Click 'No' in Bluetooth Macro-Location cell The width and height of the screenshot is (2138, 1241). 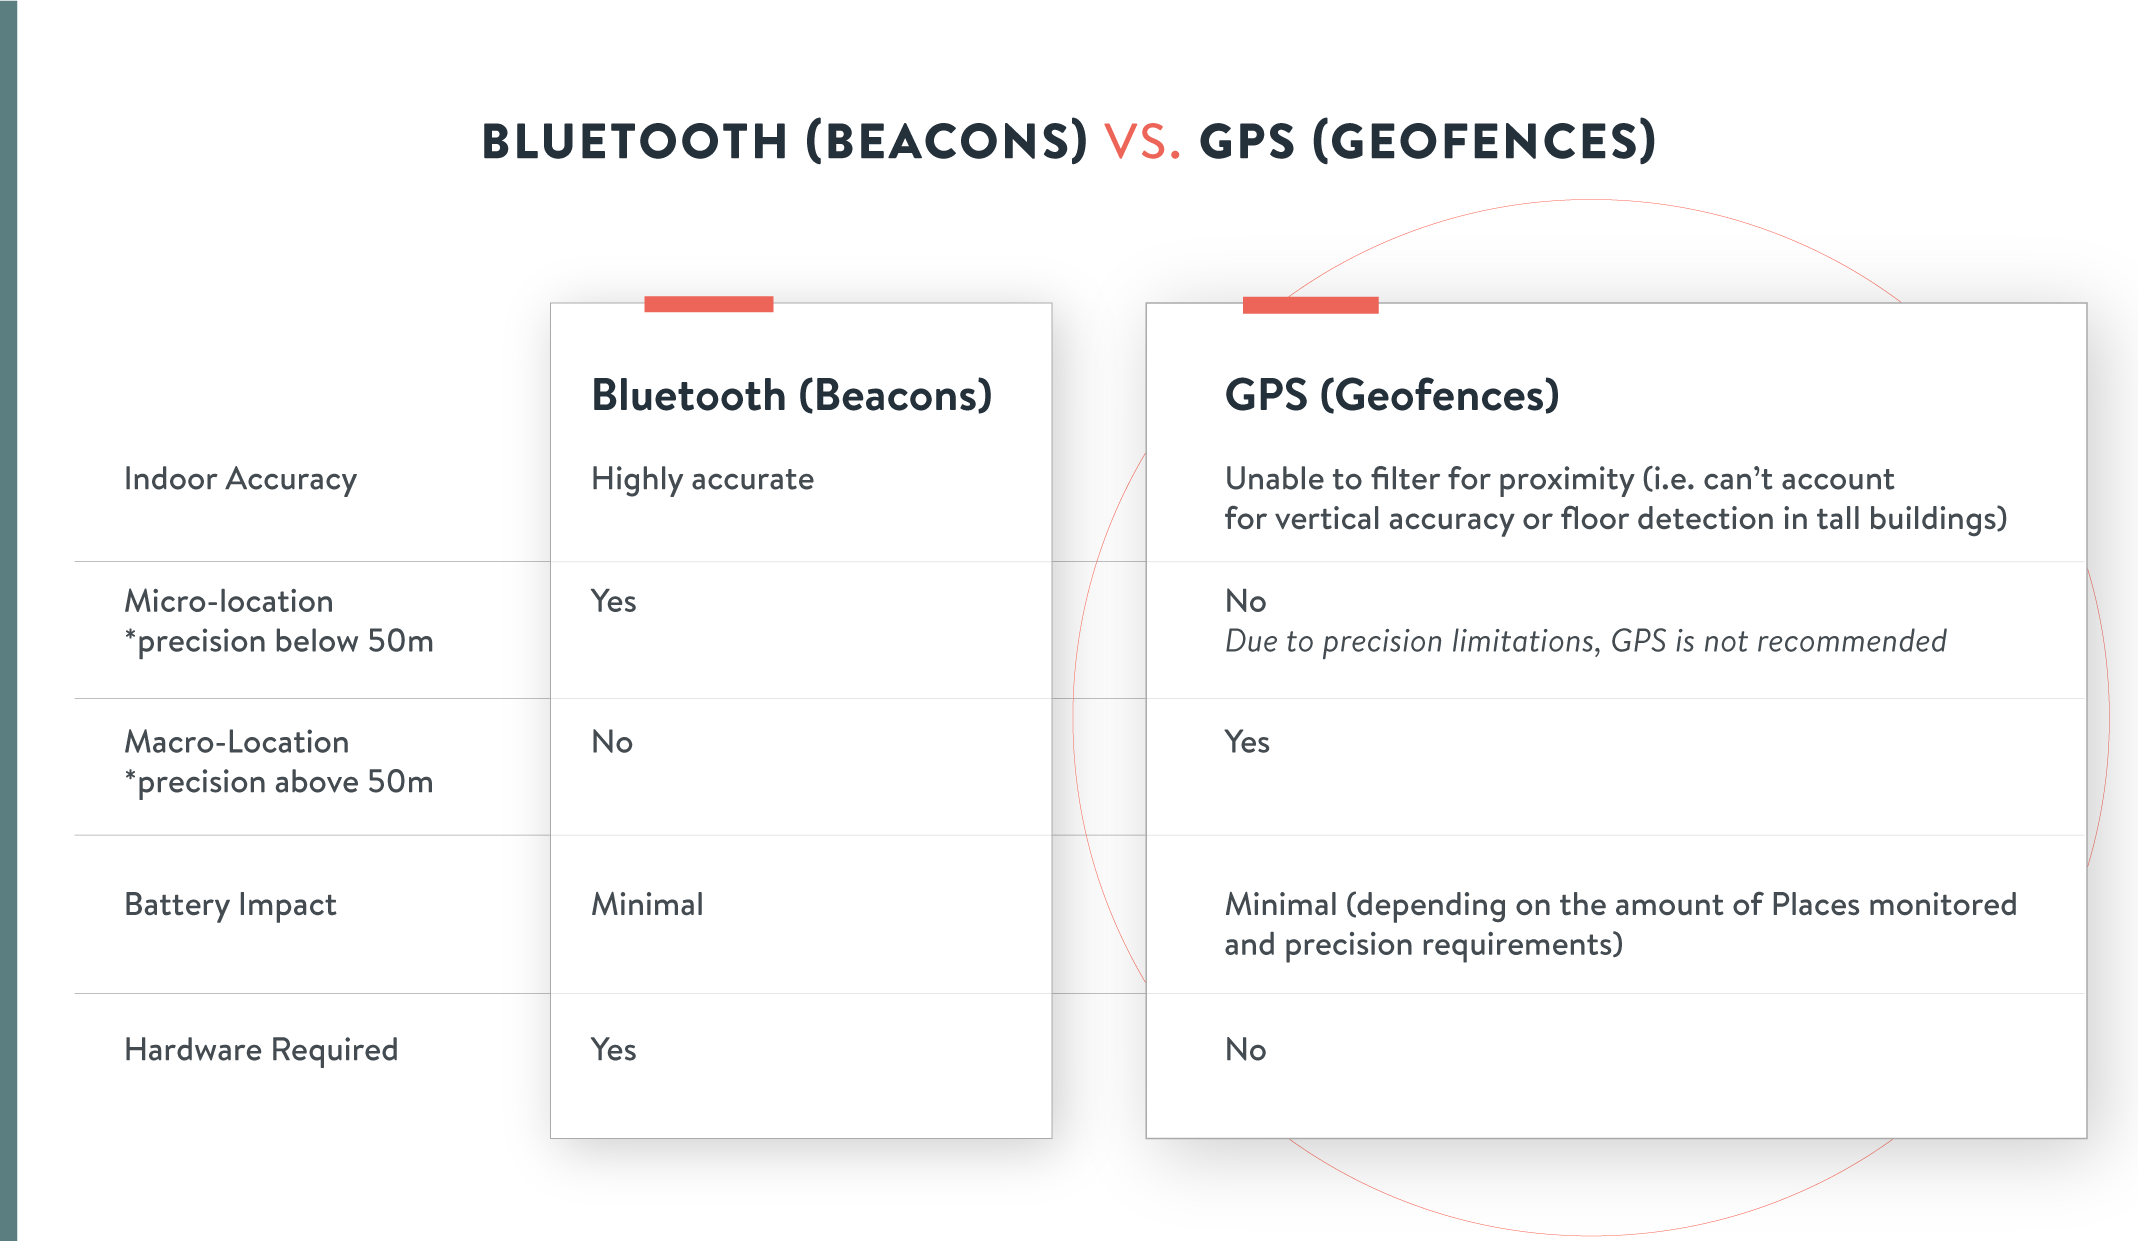coord(612,742)
